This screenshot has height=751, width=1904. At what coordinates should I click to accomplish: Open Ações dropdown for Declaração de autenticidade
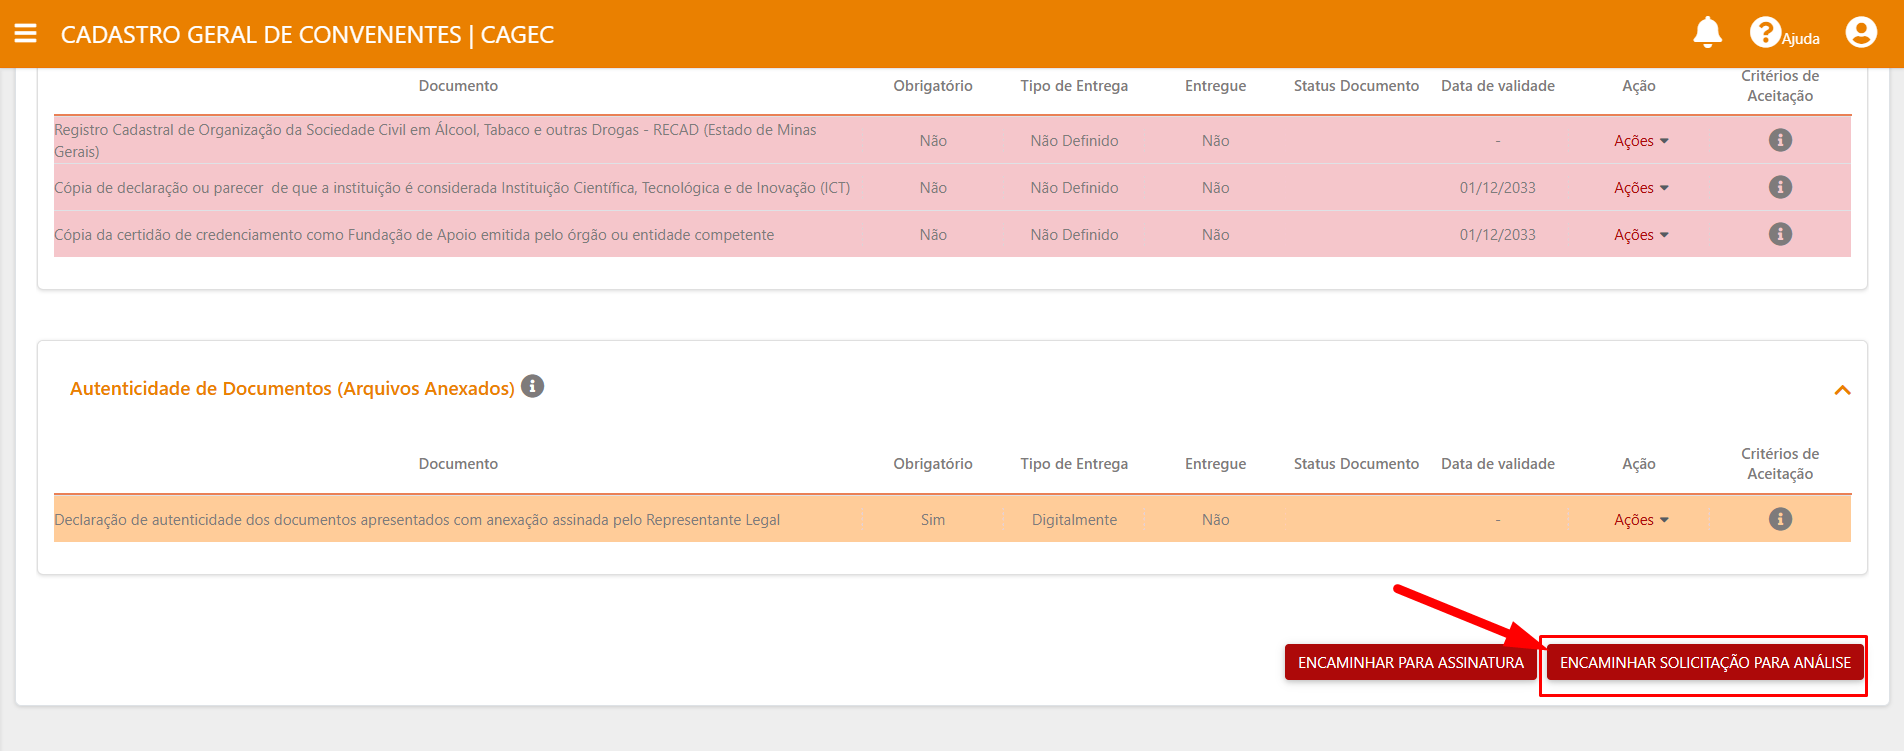pos(1640,520)
